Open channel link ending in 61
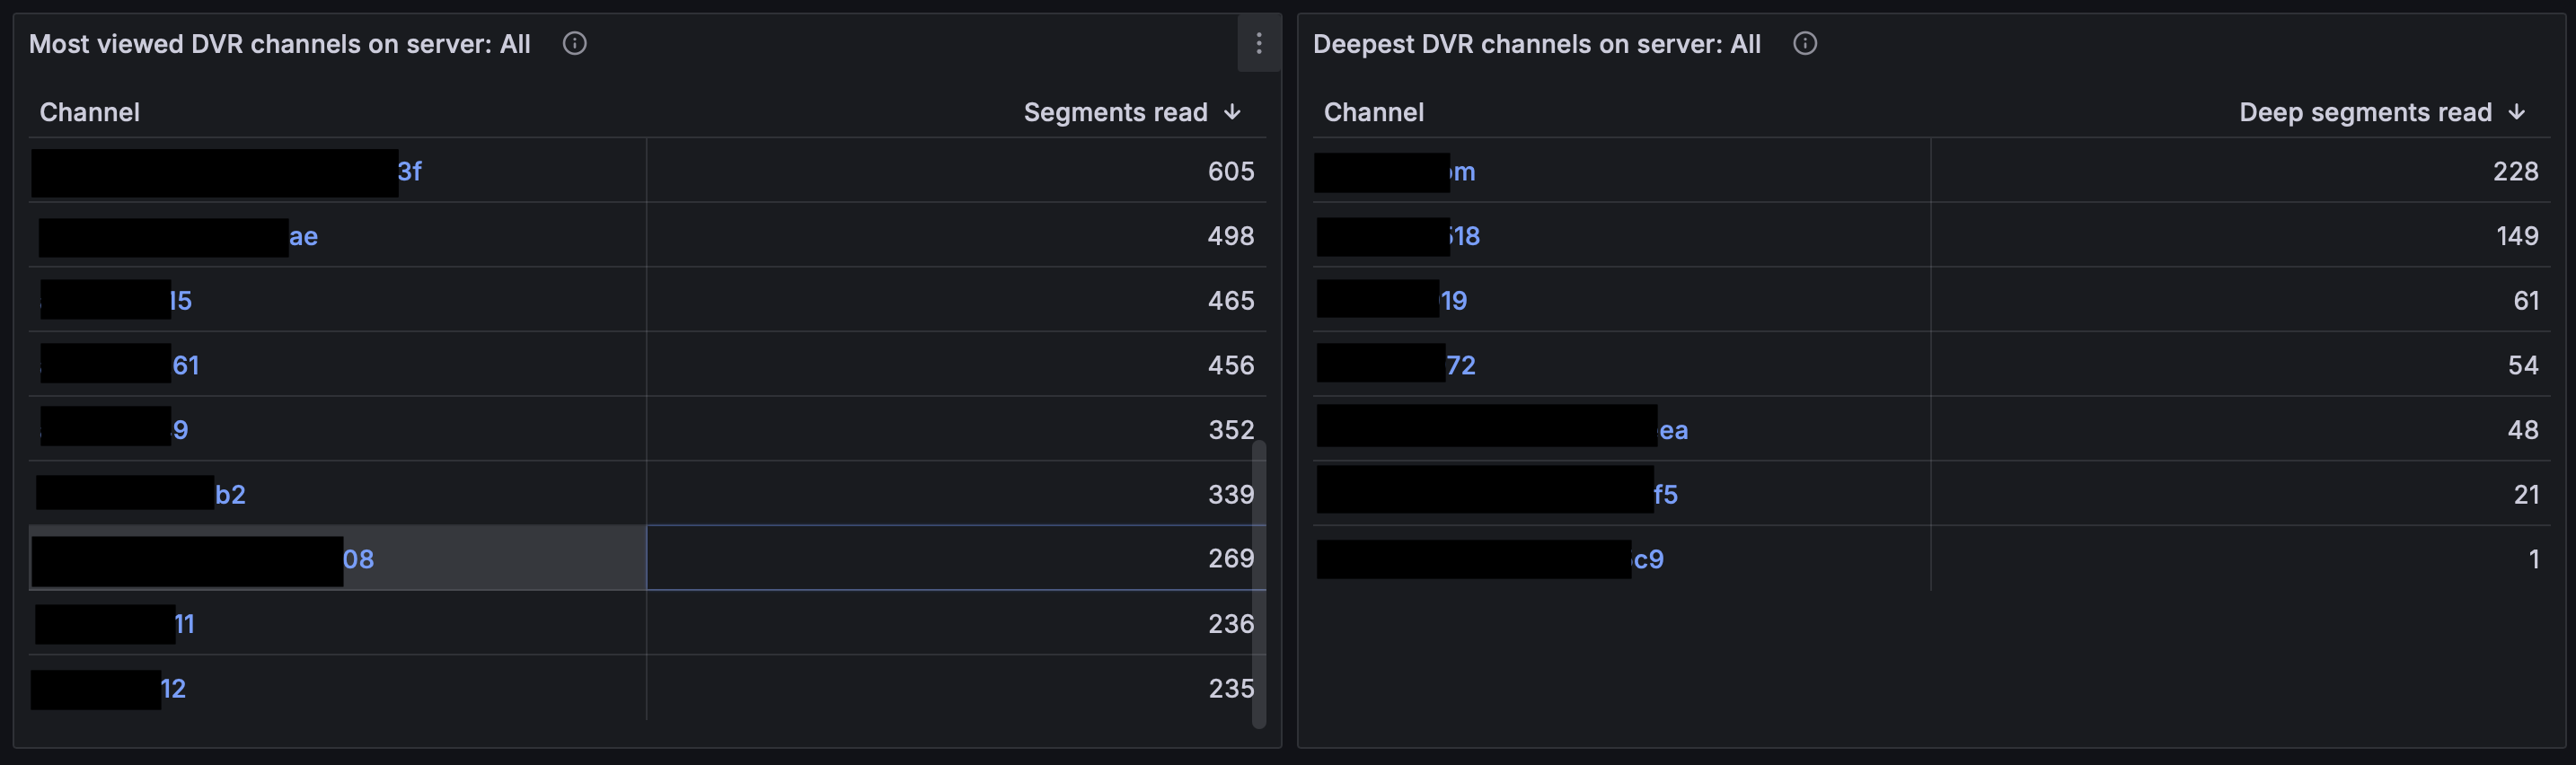Viewport: 2576px width, 765px height. pyautogui.click(x=186, y=365)
